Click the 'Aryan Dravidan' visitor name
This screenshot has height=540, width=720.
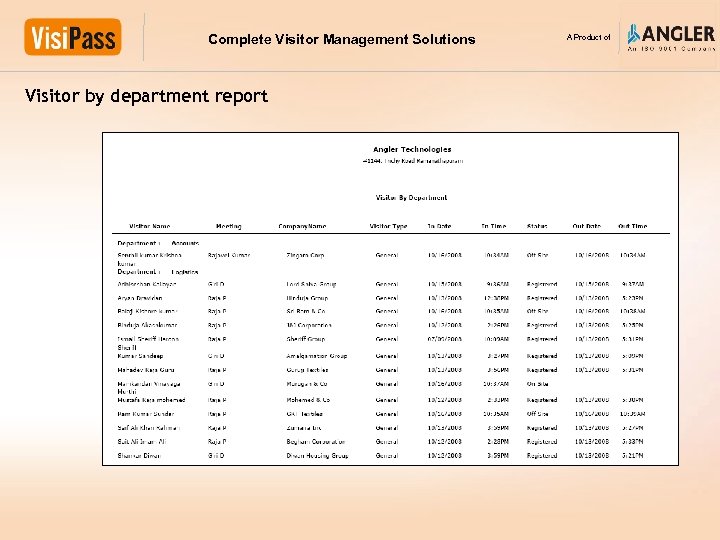[140, 298]
